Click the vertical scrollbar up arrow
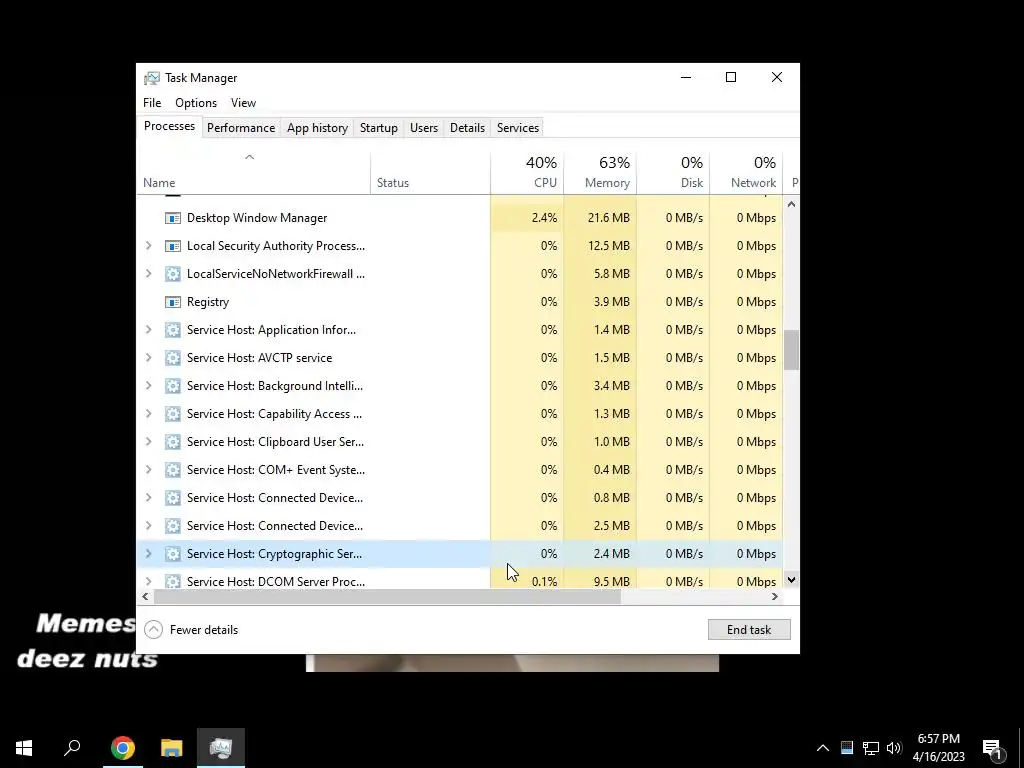This screenshot has height=768, width=1024. [x=792, y=204]
